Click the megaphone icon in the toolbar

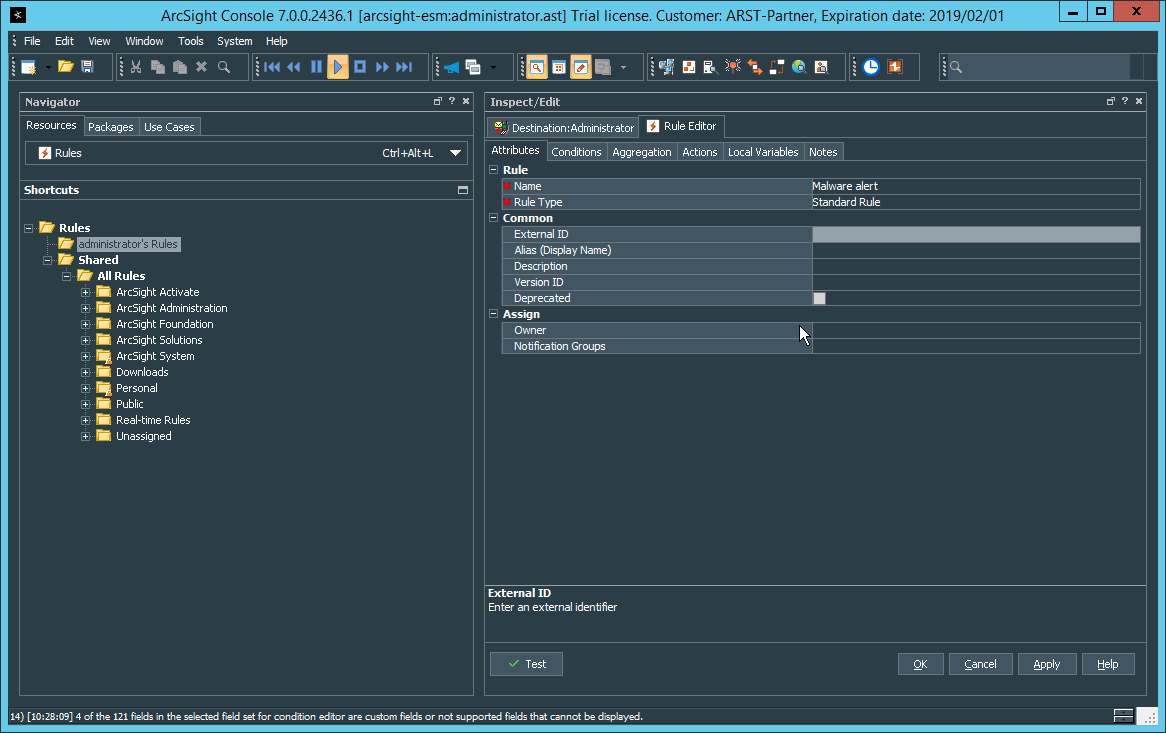451,67
